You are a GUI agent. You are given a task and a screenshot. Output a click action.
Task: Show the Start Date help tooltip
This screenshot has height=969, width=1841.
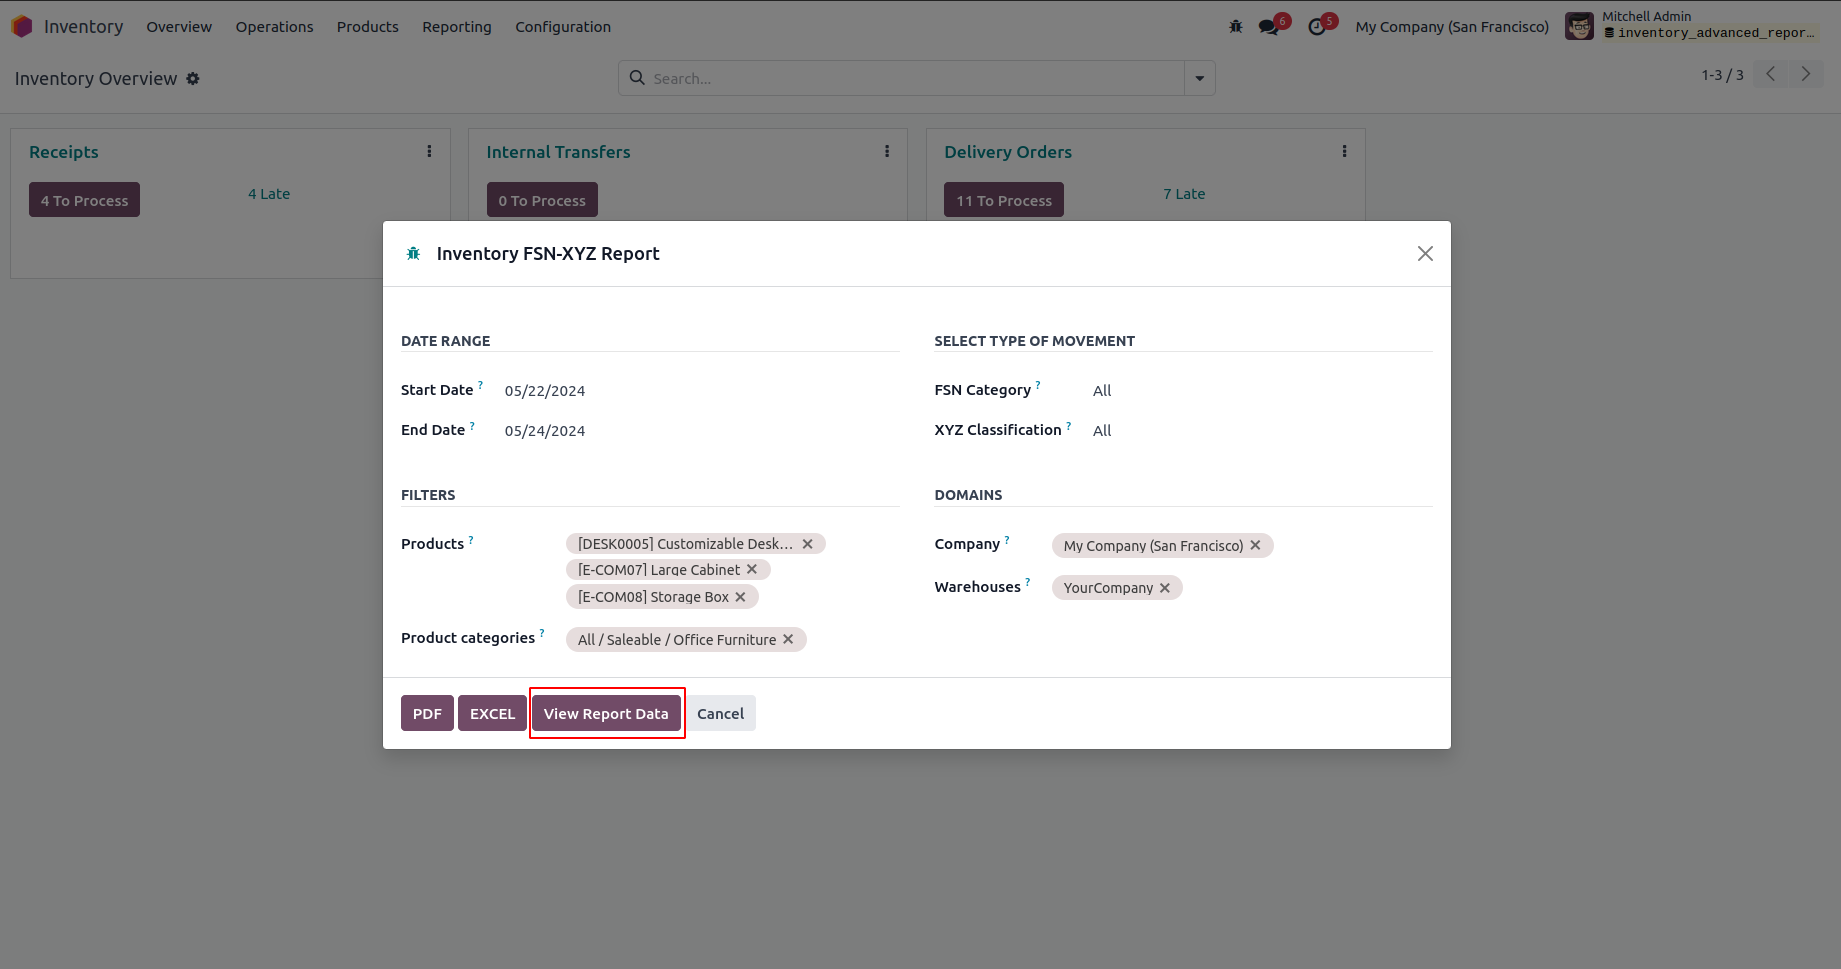[x=480, y=385]
